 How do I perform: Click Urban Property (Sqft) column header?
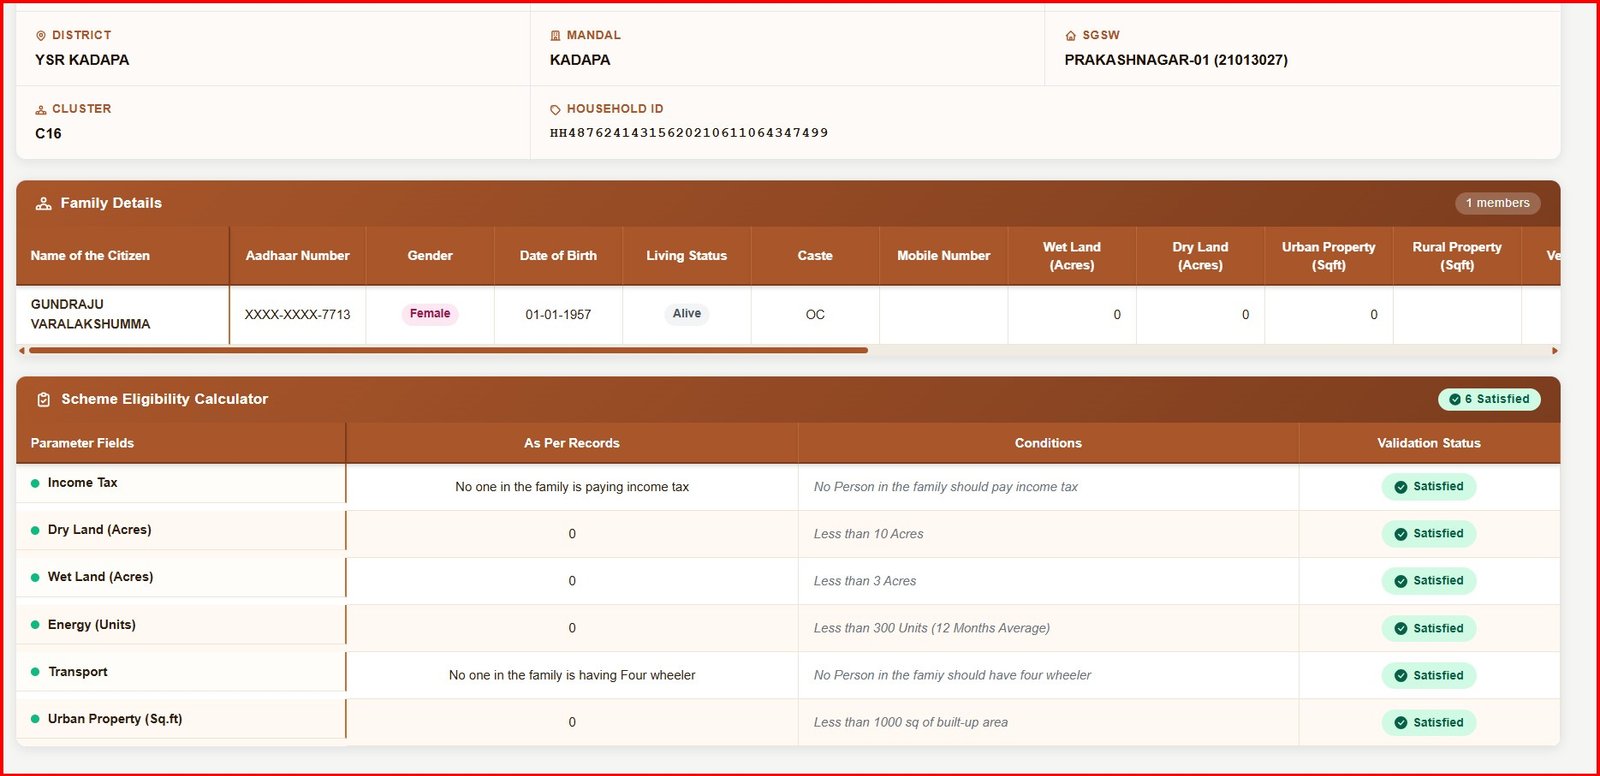(x=1329, y=256)
